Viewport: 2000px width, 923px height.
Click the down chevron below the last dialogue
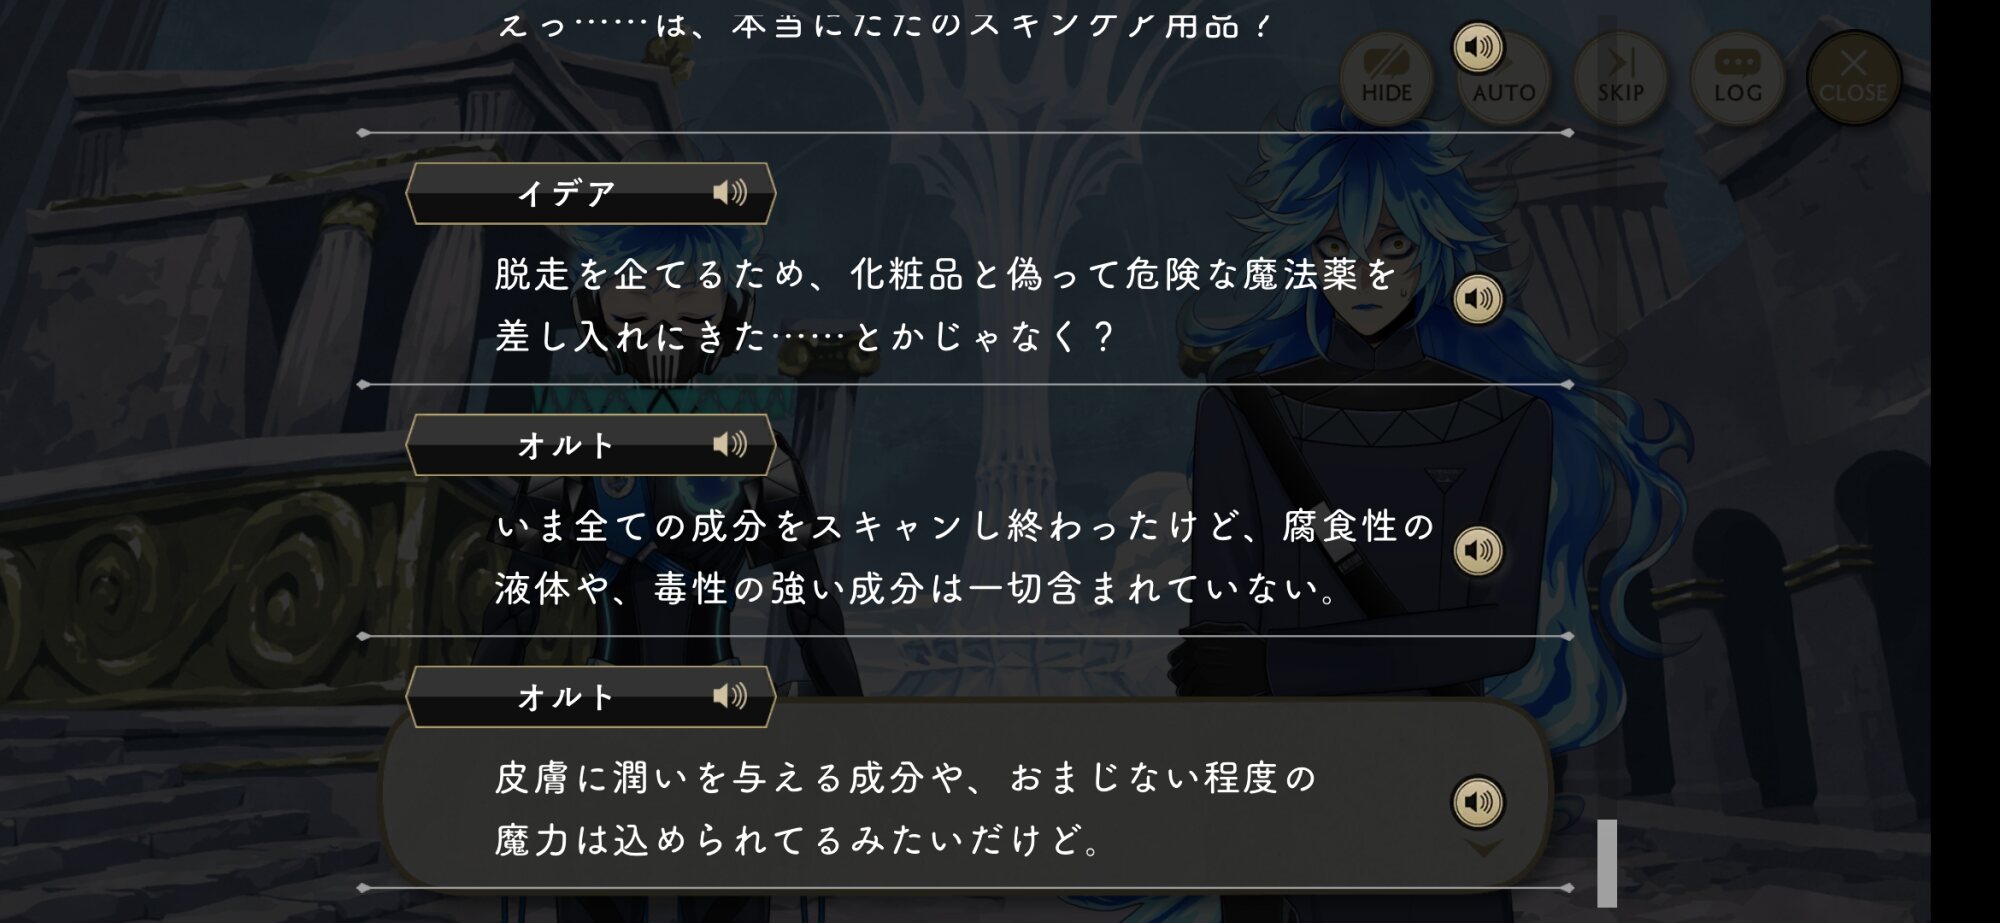(x=1483, y=848)
